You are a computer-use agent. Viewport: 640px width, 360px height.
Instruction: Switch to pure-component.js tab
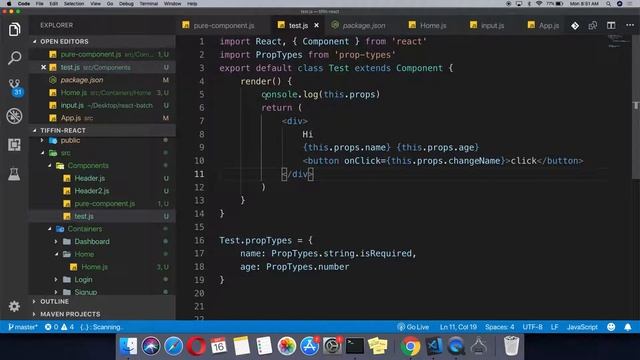224,25
